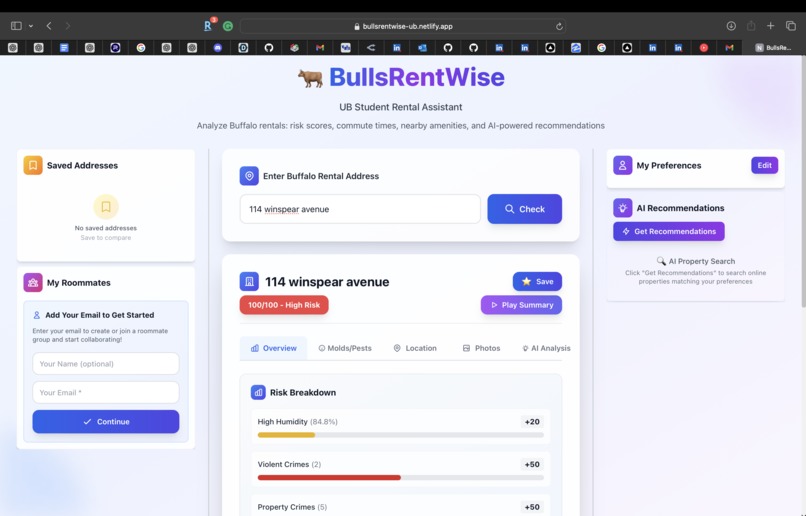Click the location pin icon by Enter Address
806x516 pixels.
click(x=249, y=176)
